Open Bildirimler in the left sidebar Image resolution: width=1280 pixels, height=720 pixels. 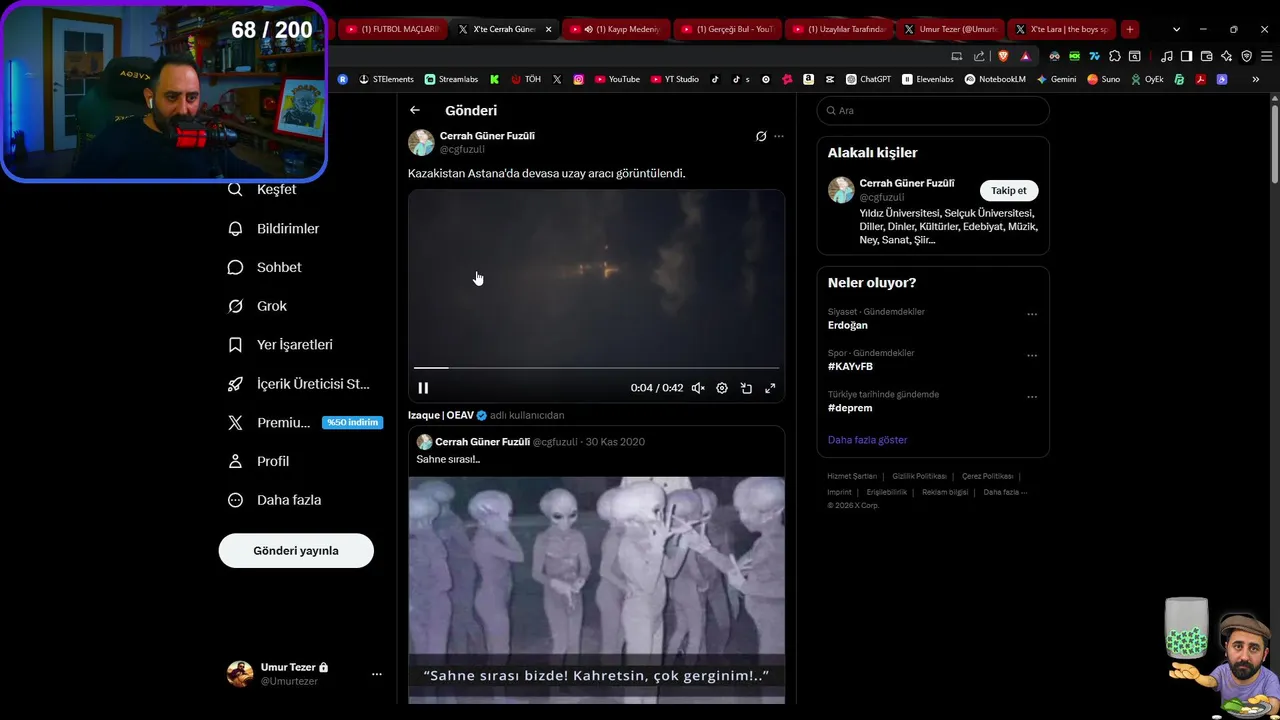[274, 228]
